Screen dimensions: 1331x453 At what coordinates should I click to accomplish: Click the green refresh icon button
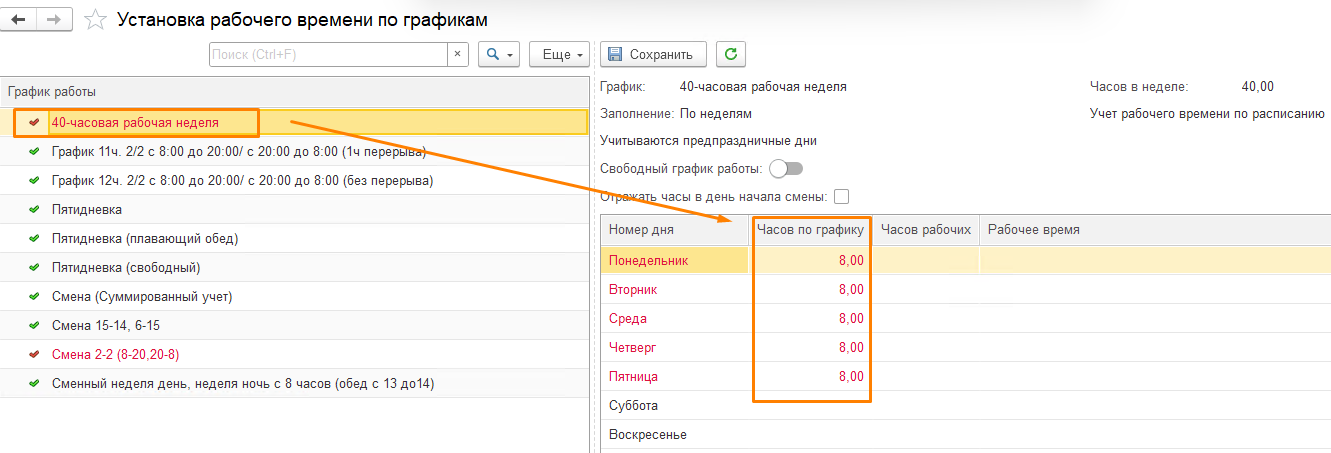731,54
